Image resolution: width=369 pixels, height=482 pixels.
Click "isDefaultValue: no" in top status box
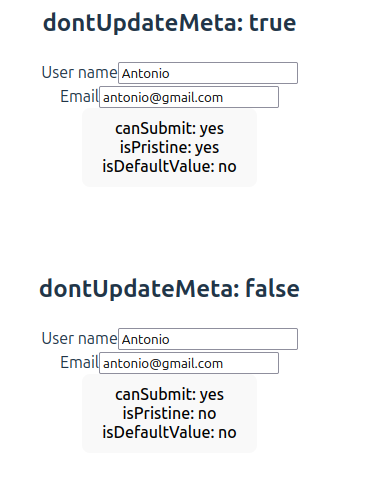(169, 166)
